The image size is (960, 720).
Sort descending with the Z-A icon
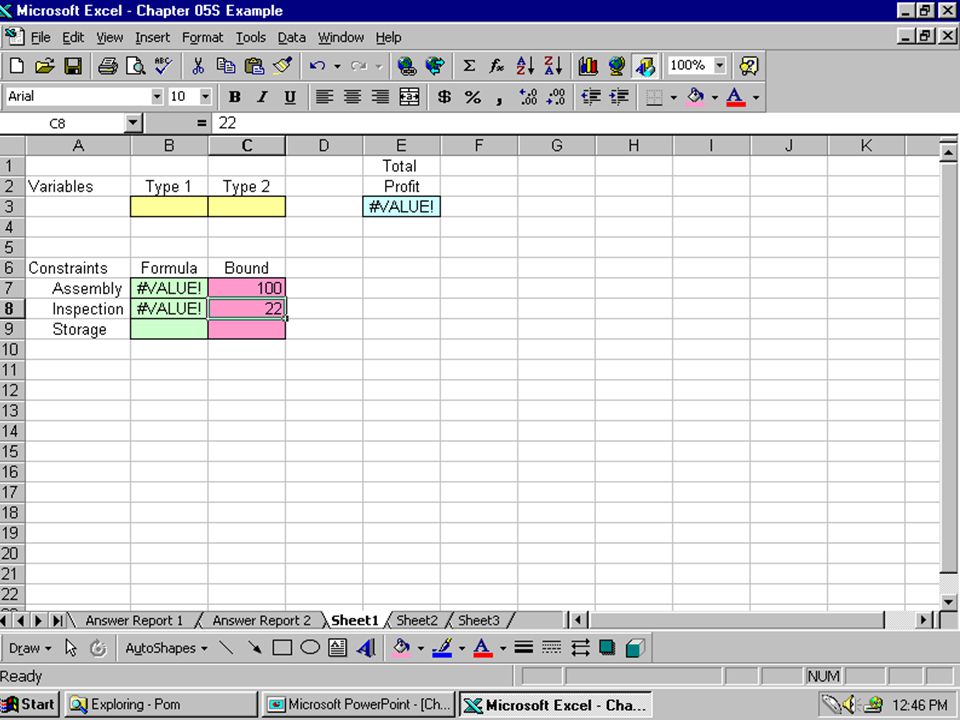[x=553, y=66]
